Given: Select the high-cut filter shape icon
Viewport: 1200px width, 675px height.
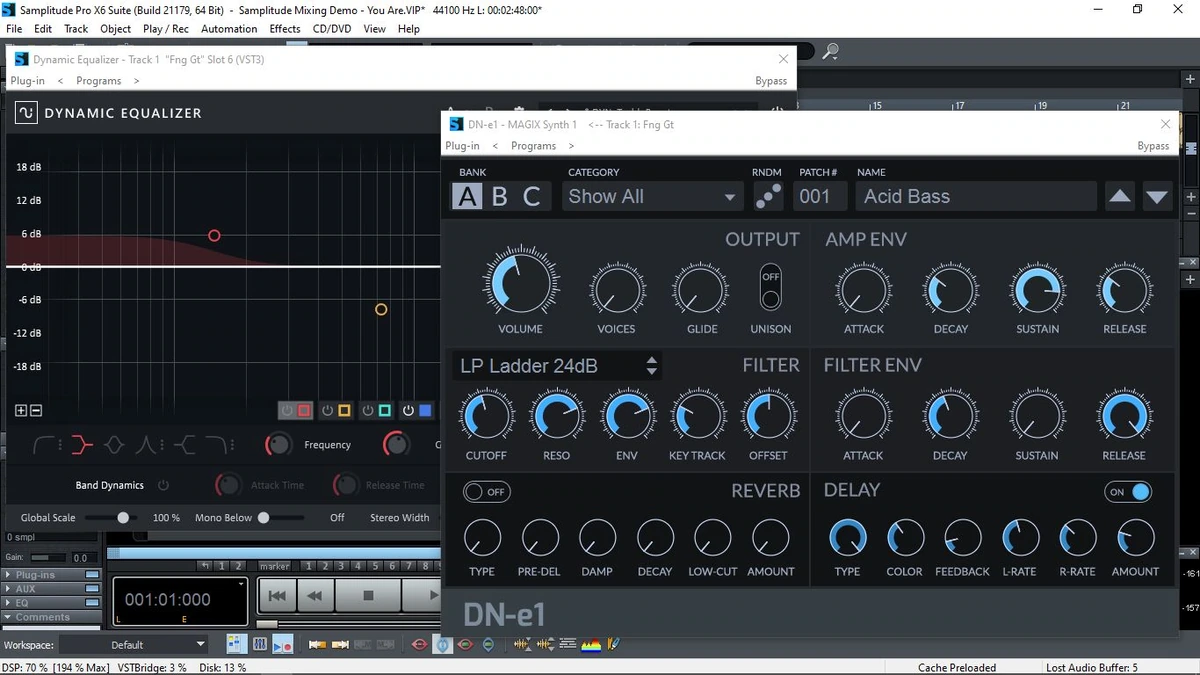Looking at the screenshot, I should point(218,444).
